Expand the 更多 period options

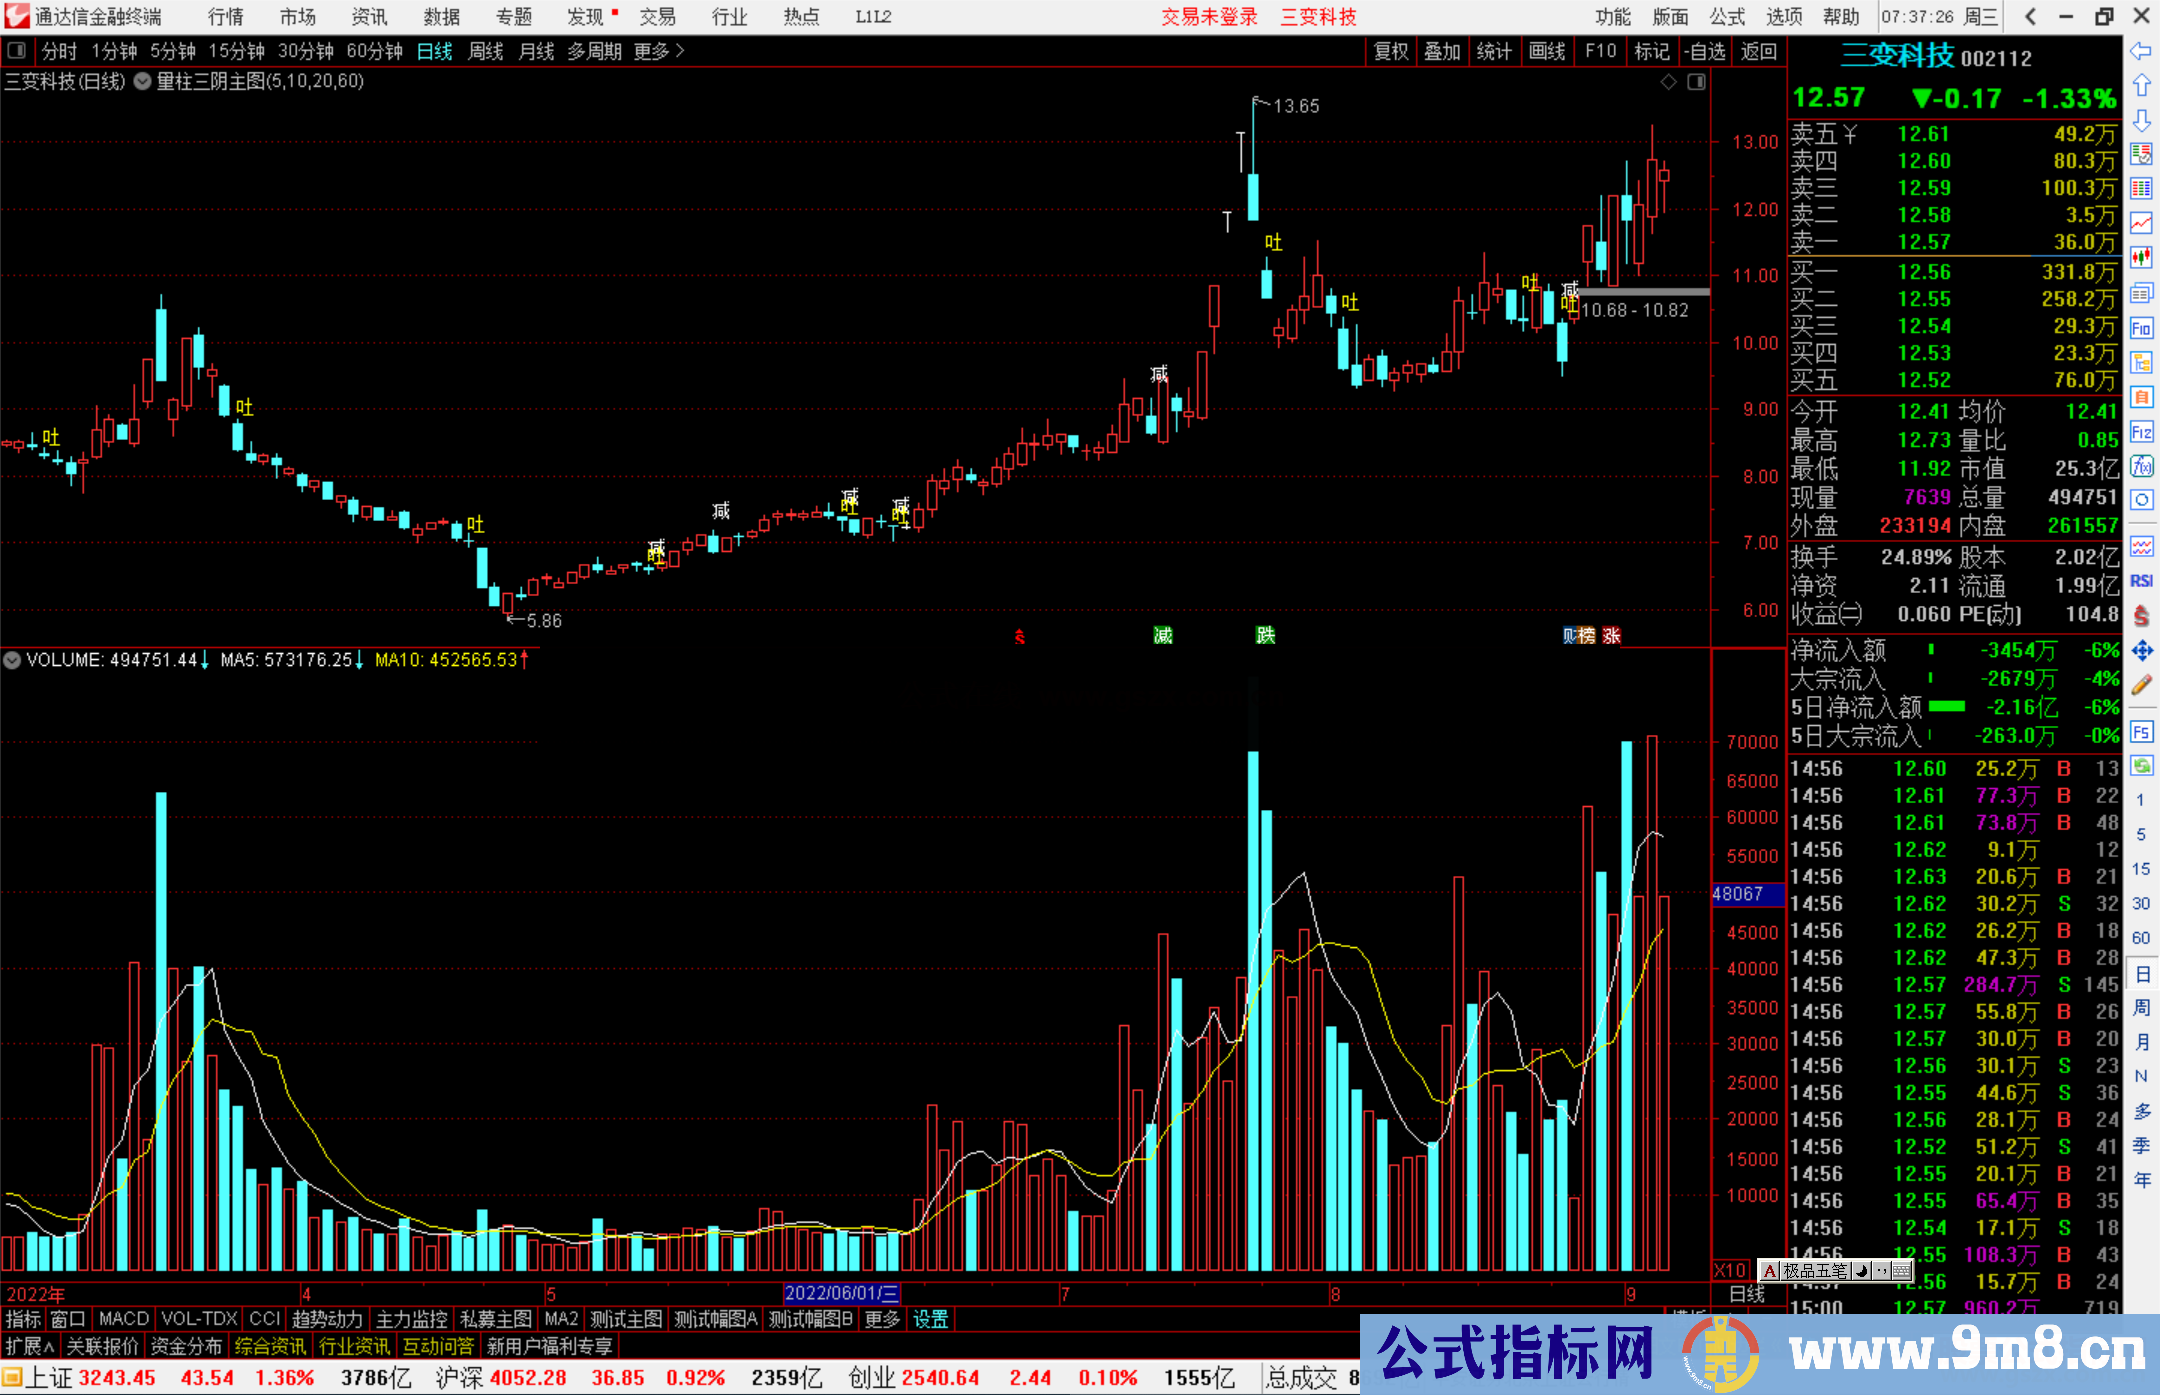659,51
